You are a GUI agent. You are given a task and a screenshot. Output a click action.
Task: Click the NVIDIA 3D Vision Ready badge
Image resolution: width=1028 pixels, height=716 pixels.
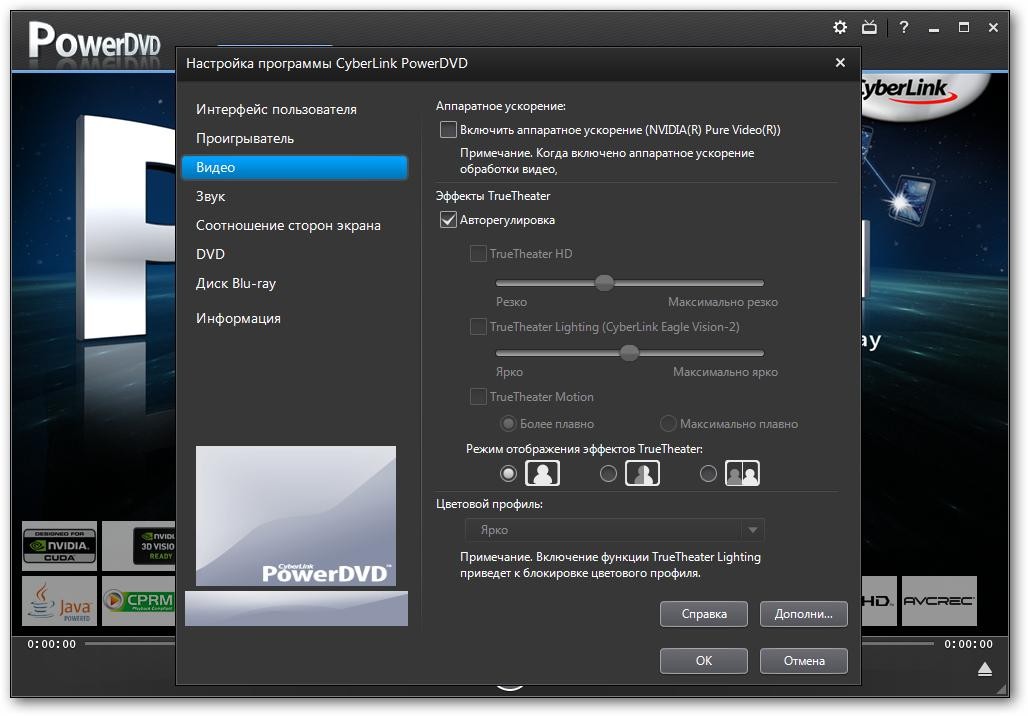[x=139, y=546]
